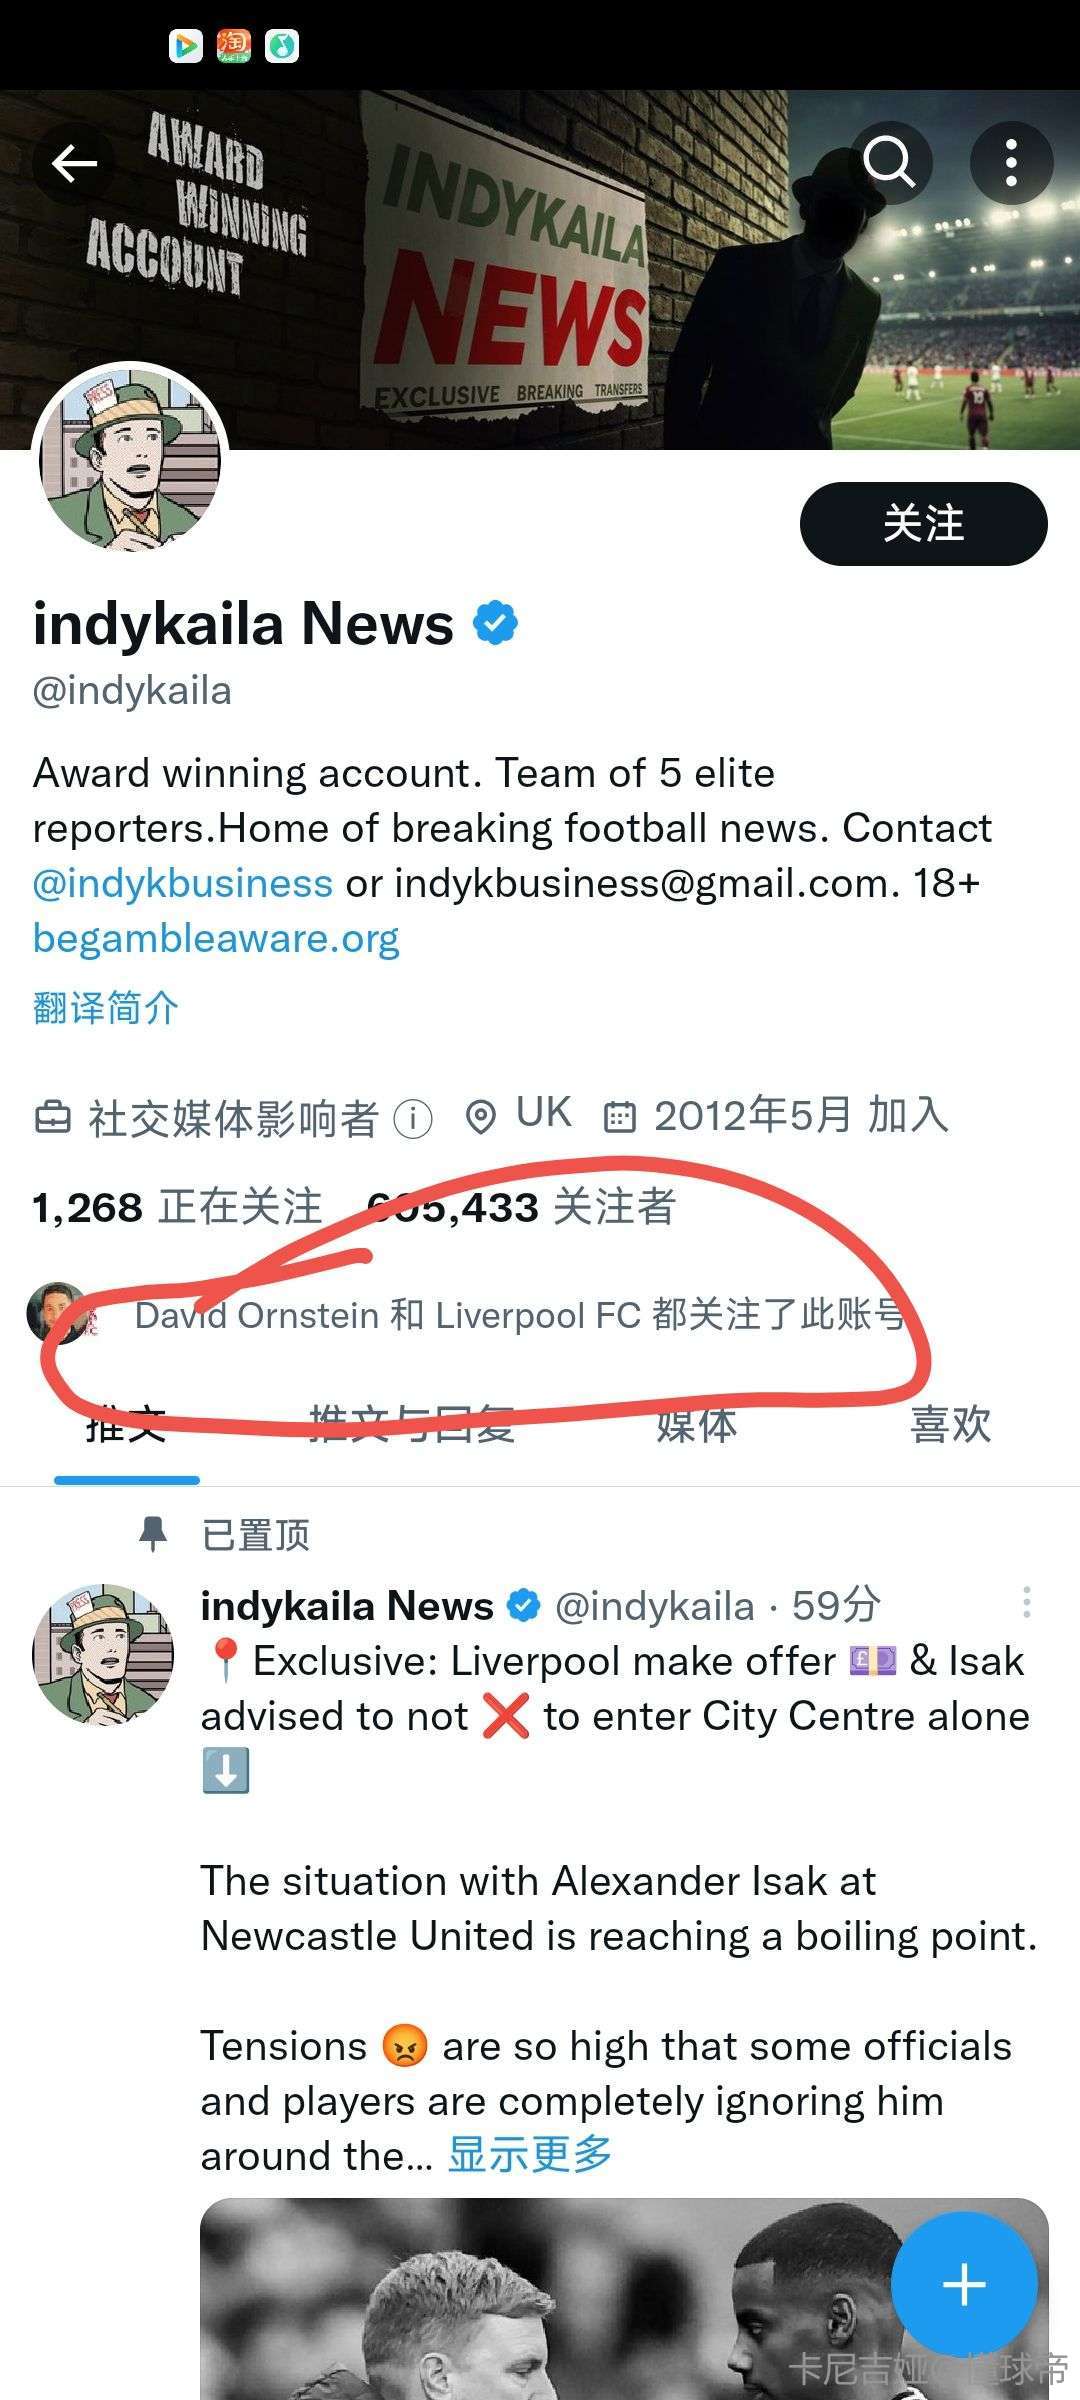Switch to the 媒体 tab
Viewport: 1080px width, 2400px height.
click(x=696, y=1424)
